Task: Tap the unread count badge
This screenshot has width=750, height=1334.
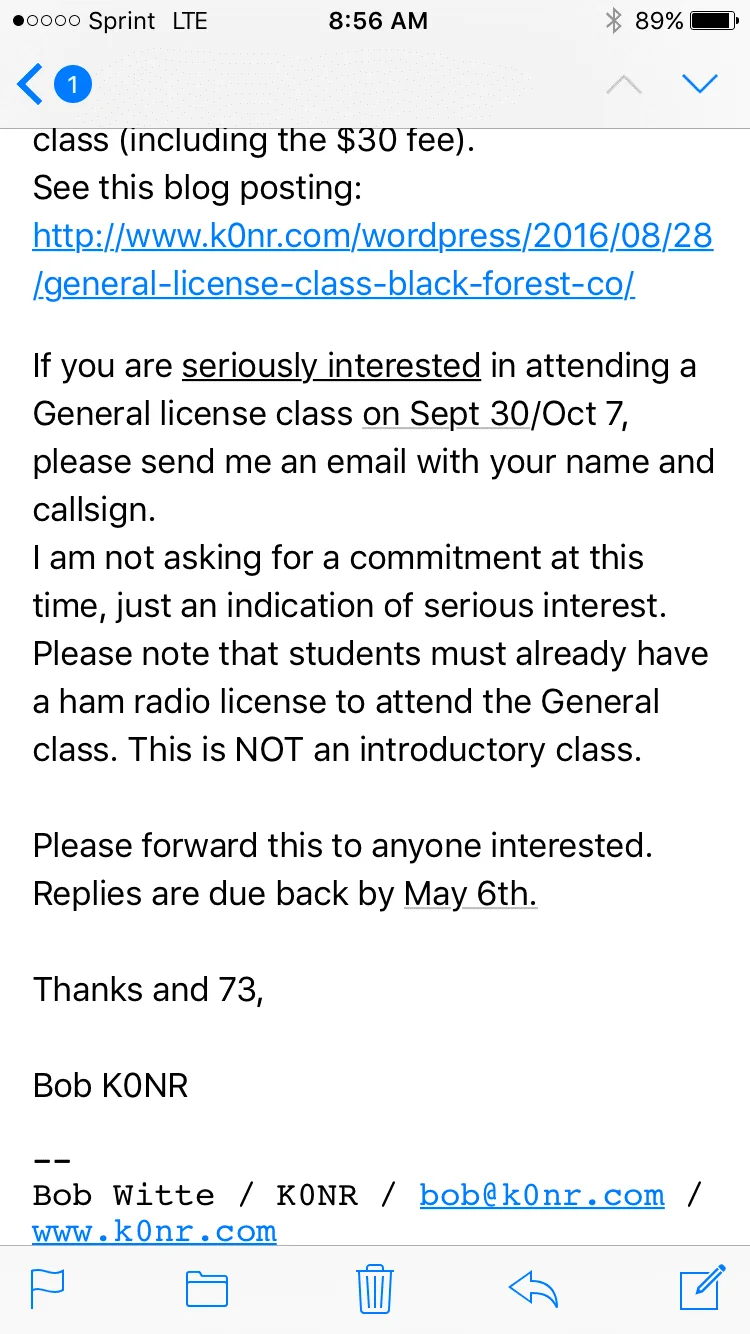Action: point(72,84)
